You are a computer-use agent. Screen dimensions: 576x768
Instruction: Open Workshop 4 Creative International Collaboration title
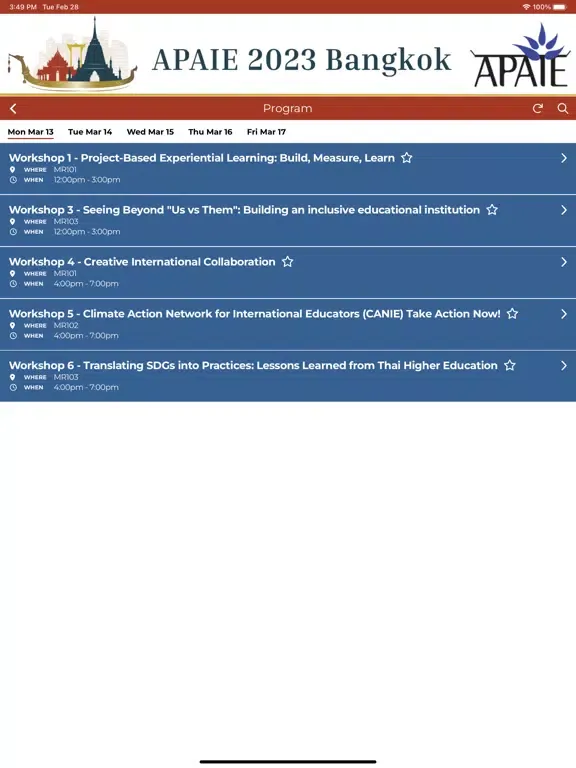pos(142,262)
